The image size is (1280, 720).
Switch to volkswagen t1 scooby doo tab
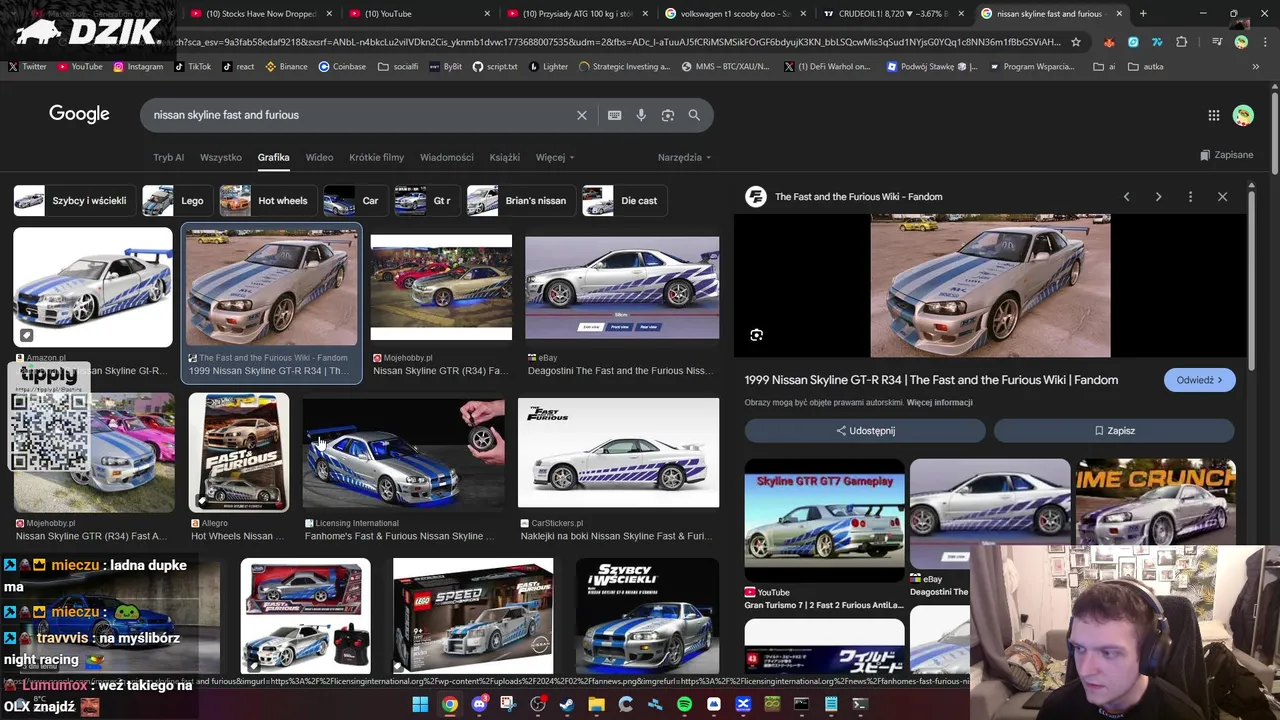(730, 14)
